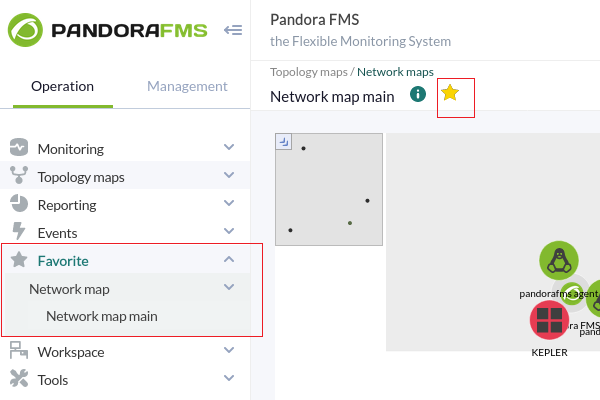Click the Events lightning icon
Viewport: 600px width, 400px height.
coord(18,231)
